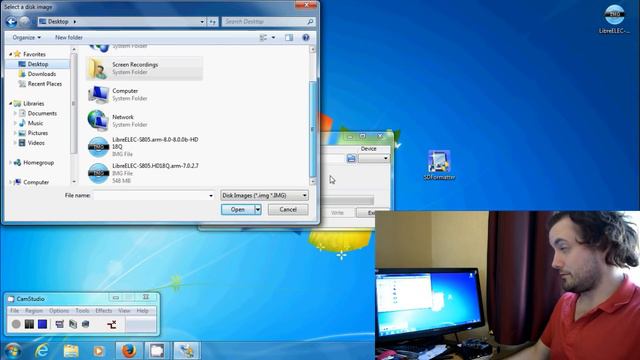Click the browse folder icon in disk imager

(x=351, y=158)
